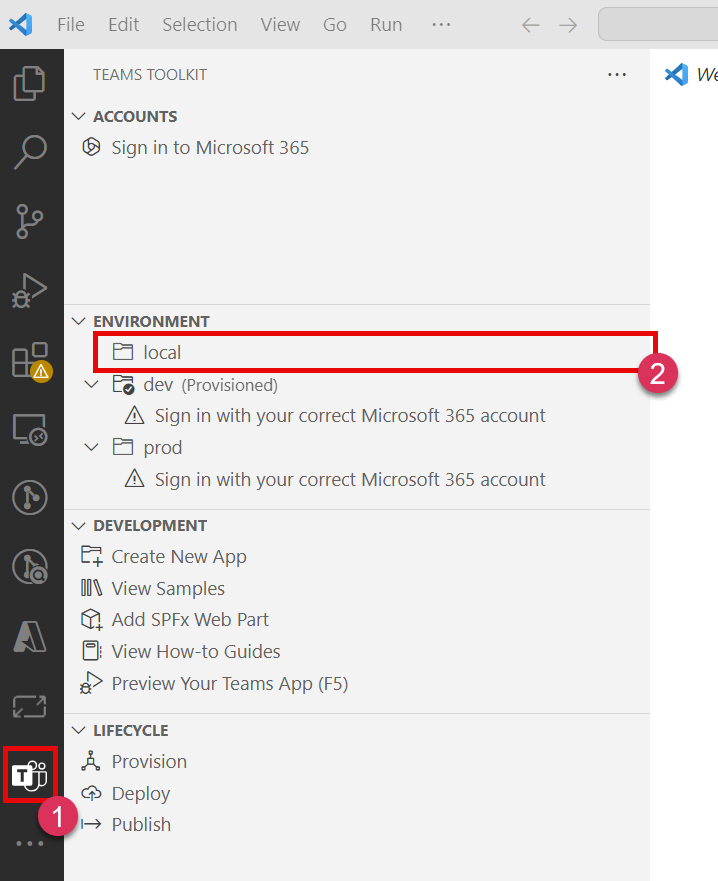Screen dimensions: 718x881
Task: Open the Selection menu
Action: click(200, 25)
